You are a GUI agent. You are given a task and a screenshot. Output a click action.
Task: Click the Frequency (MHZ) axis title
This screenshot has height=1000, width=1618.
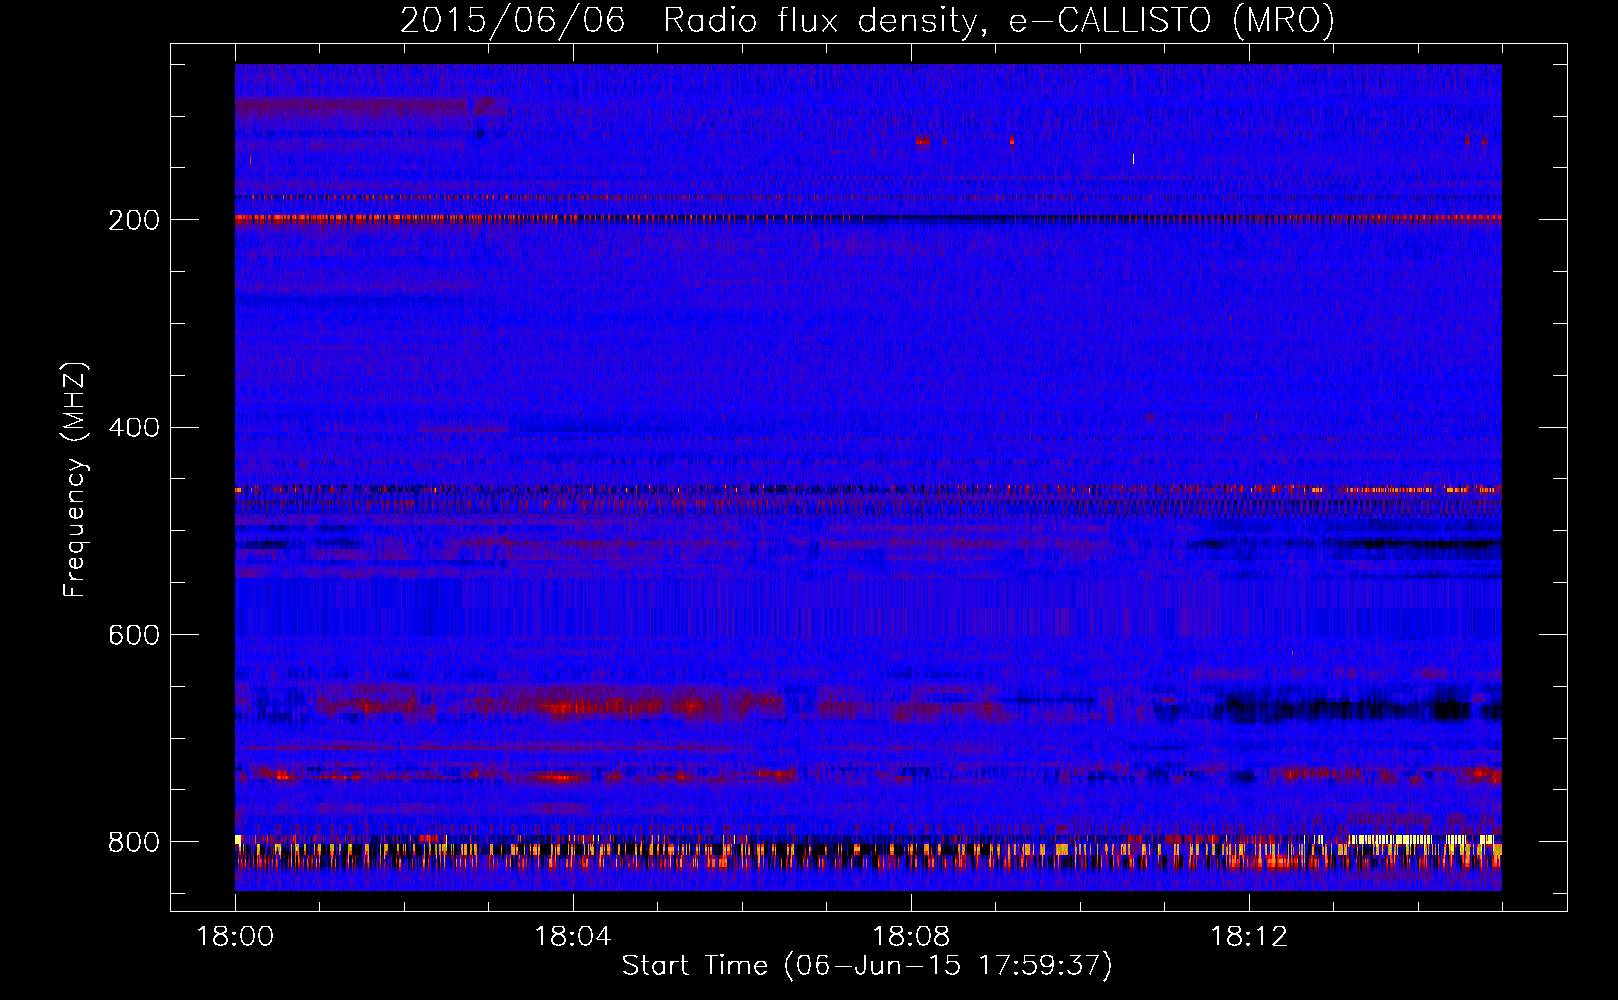(x=74, y=480)
